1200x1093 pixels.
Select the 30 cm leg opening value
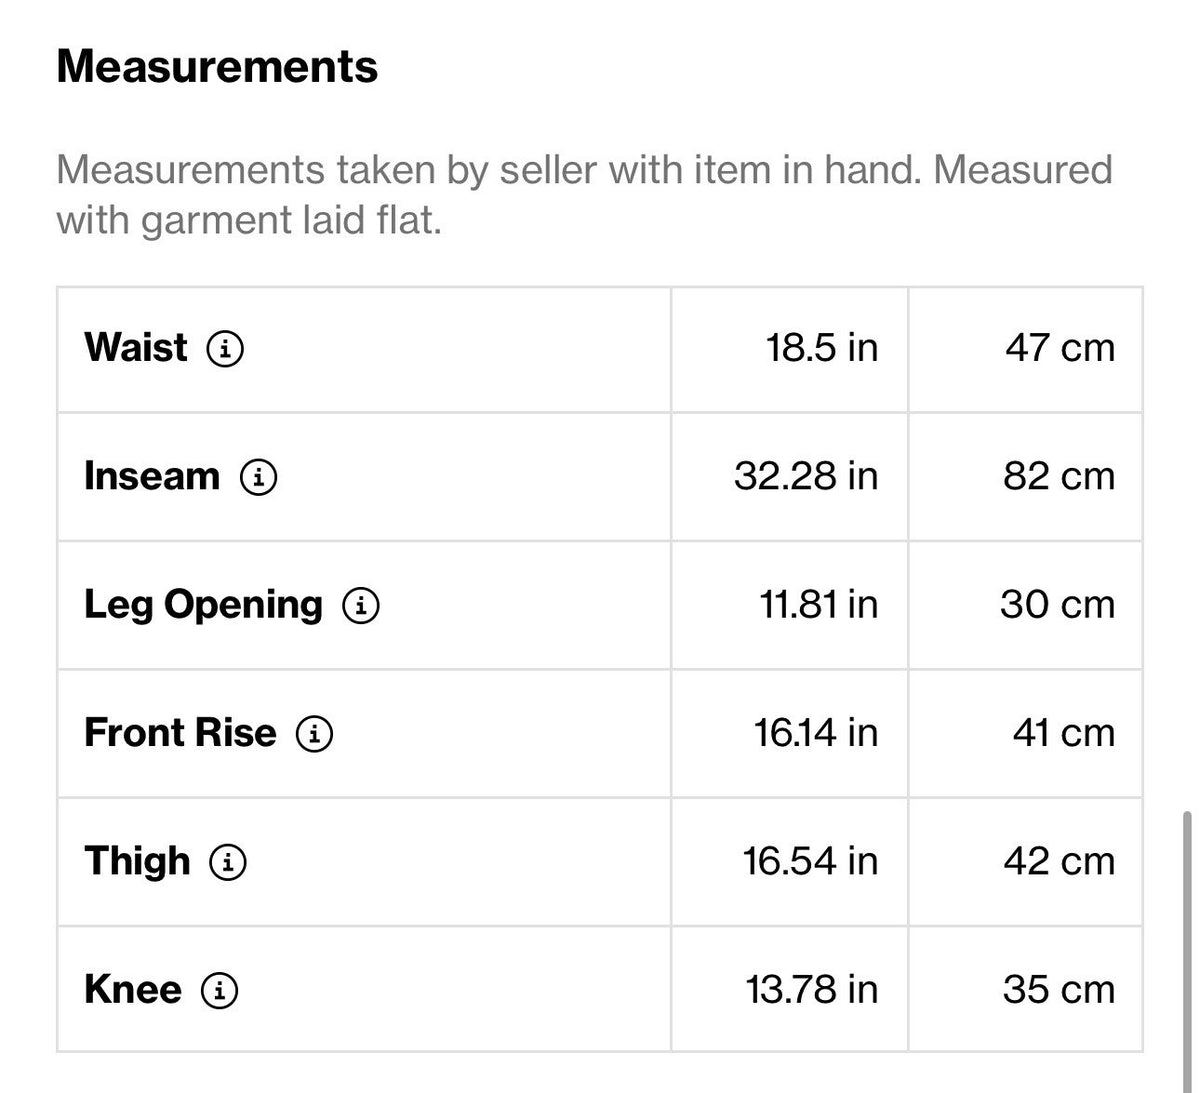tap(1057, 605)
